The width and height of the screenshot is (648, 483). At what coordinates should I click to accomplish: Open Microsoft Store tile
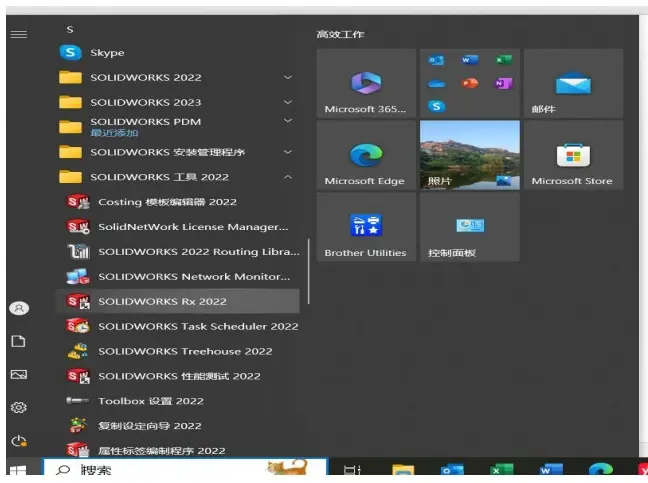(x=574, y=155)
